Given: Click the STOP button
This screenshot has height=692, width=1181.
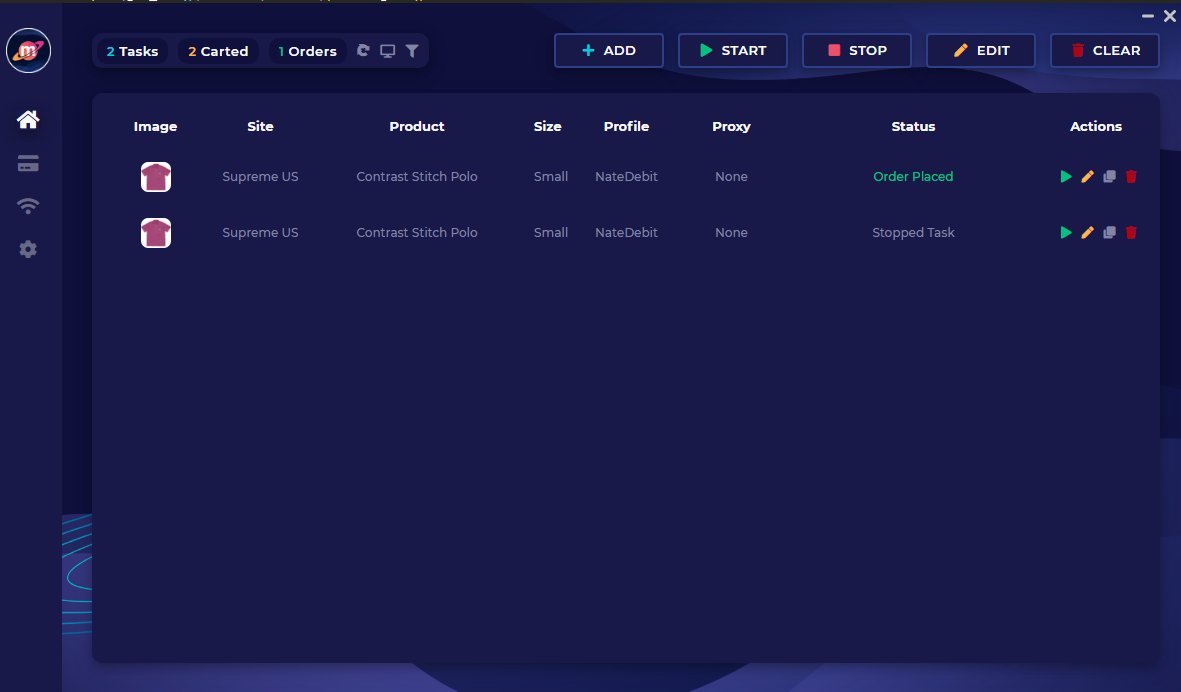Looking at the screenshot, I should pos(856,50).
